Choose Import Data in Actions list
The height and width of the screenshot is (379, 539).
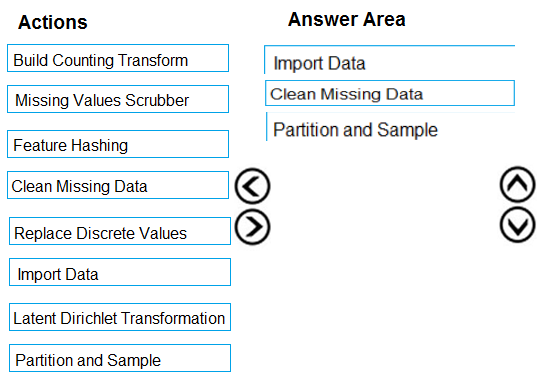click(x=120, y=272)
